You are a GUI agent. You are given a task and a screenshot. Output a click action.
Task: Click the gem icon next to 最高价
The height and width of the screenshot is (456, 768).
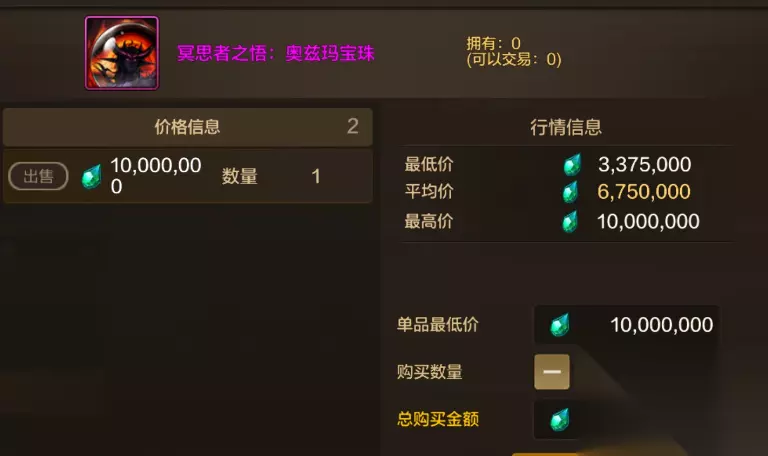click(570, 222)
